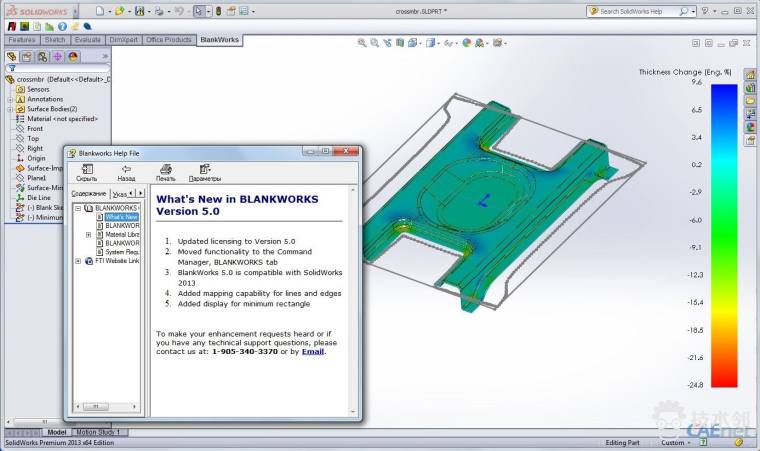
Task: Open the Options list icon
Action: pyautogui.click(x=244, y=11)
